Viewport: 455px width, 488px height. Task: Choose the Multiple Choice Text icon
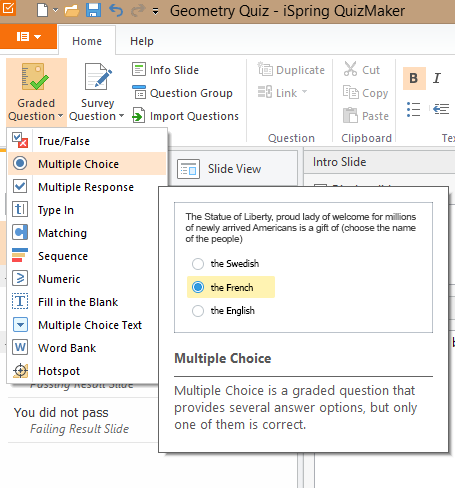click(20, 324)
